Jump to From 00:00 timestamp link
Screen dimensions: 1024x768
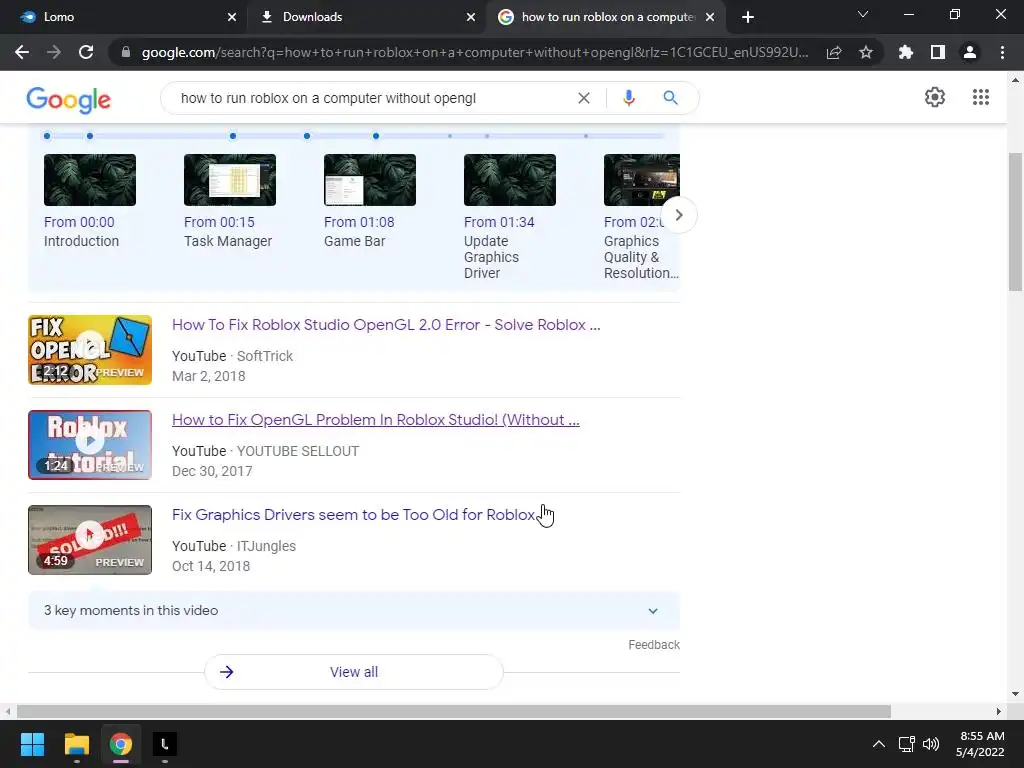click(79, 222)
